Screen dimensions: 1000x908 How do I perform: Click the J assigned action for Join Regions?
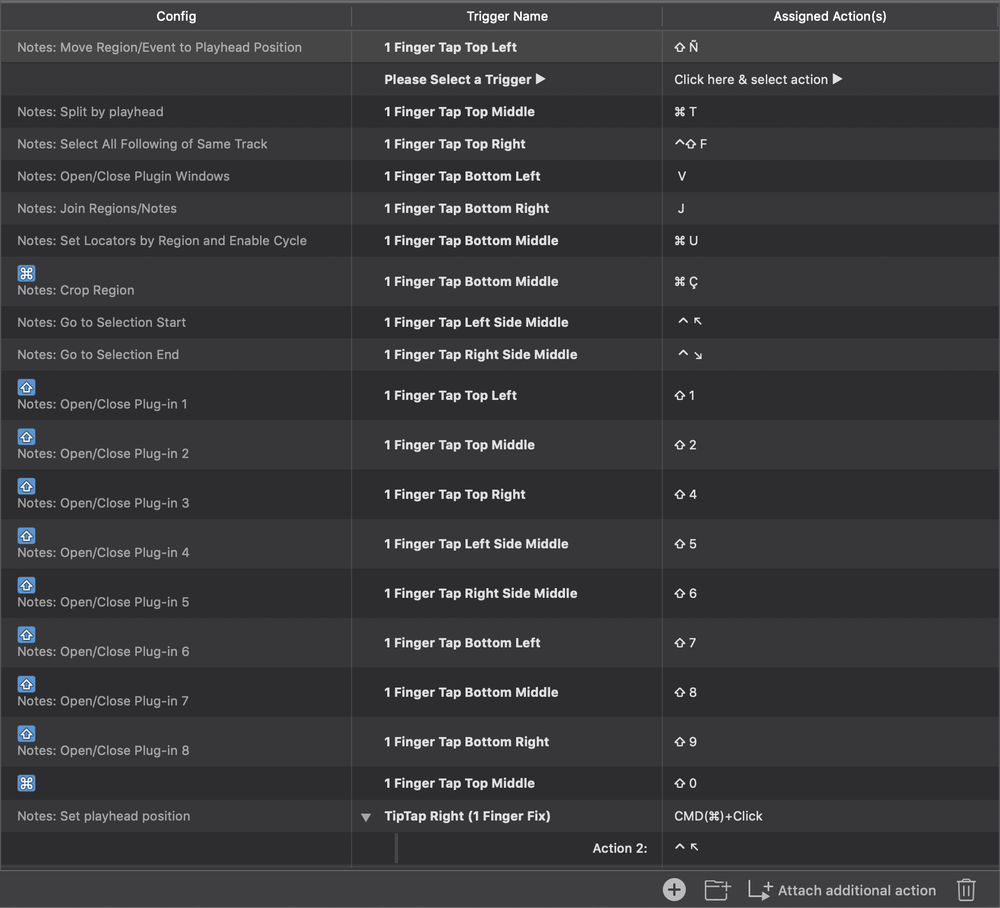click(681, 209)
